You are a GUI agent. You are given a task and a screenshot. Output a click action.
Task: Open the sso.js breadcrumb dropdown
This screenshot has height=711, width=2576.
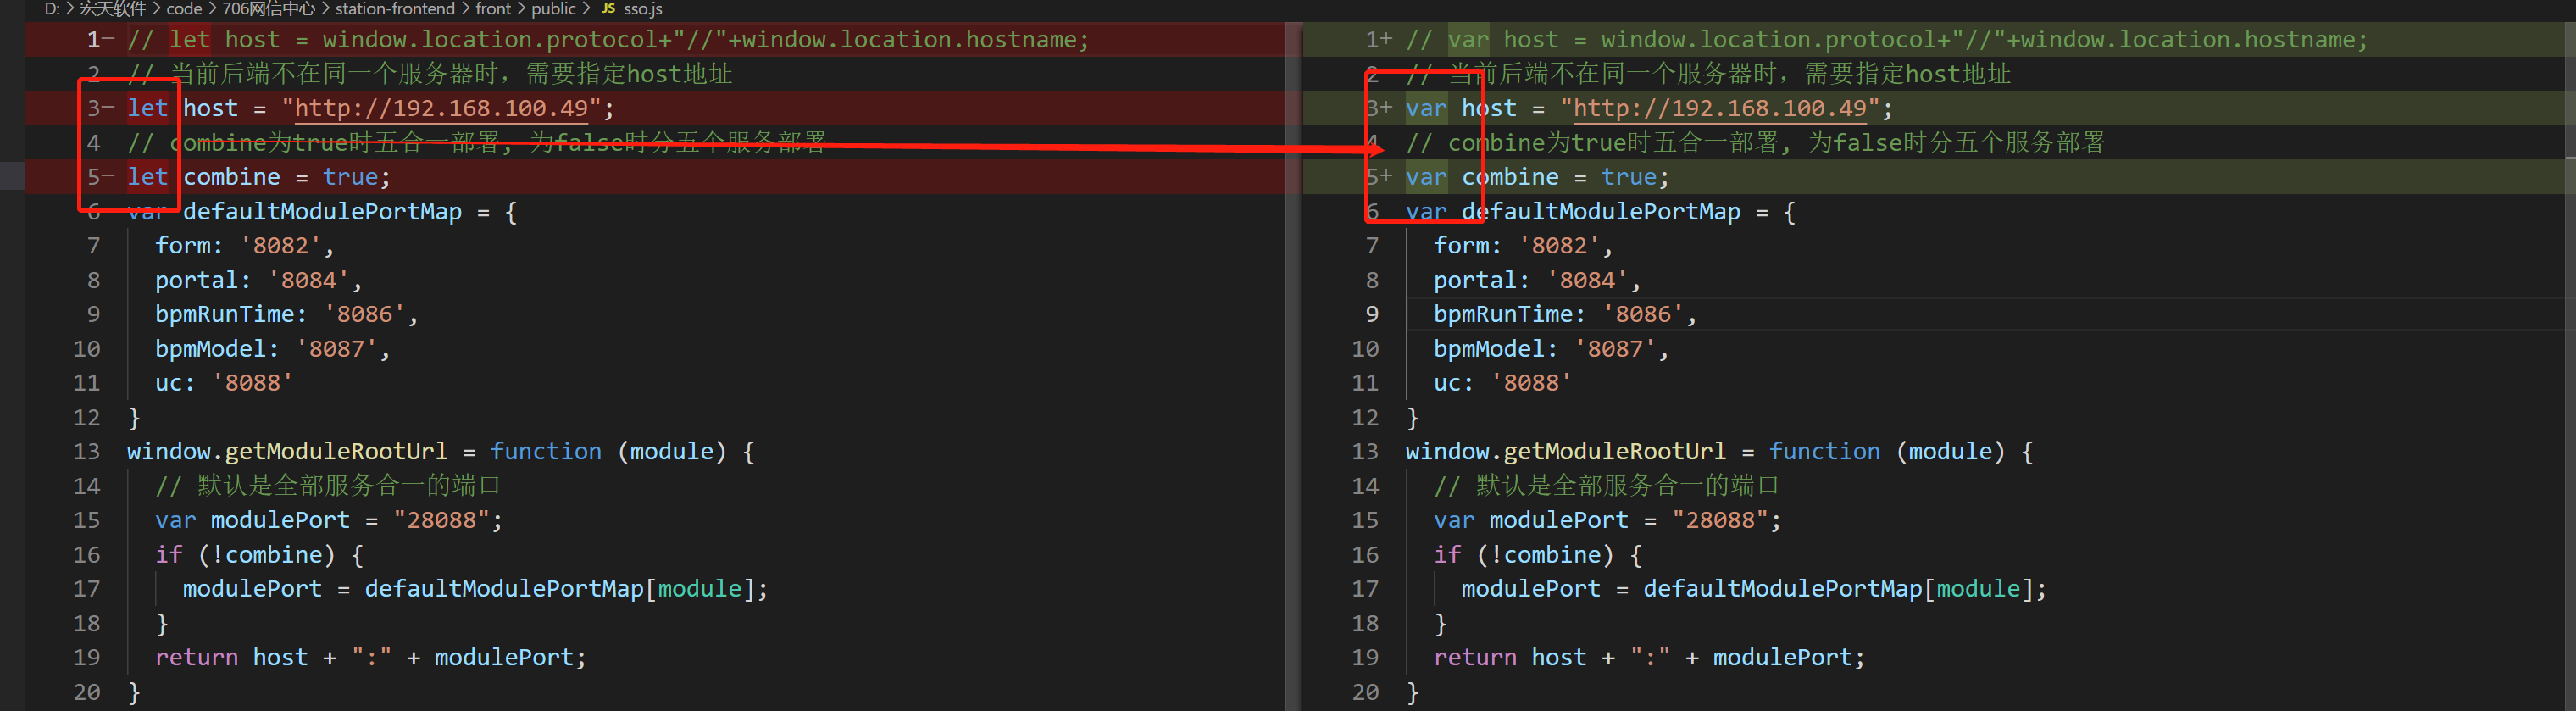point(643,9)
